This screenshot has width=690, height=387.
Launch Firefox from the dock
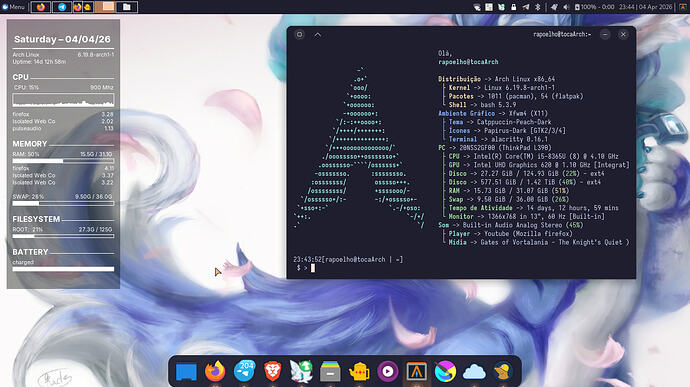pos(215,371)
